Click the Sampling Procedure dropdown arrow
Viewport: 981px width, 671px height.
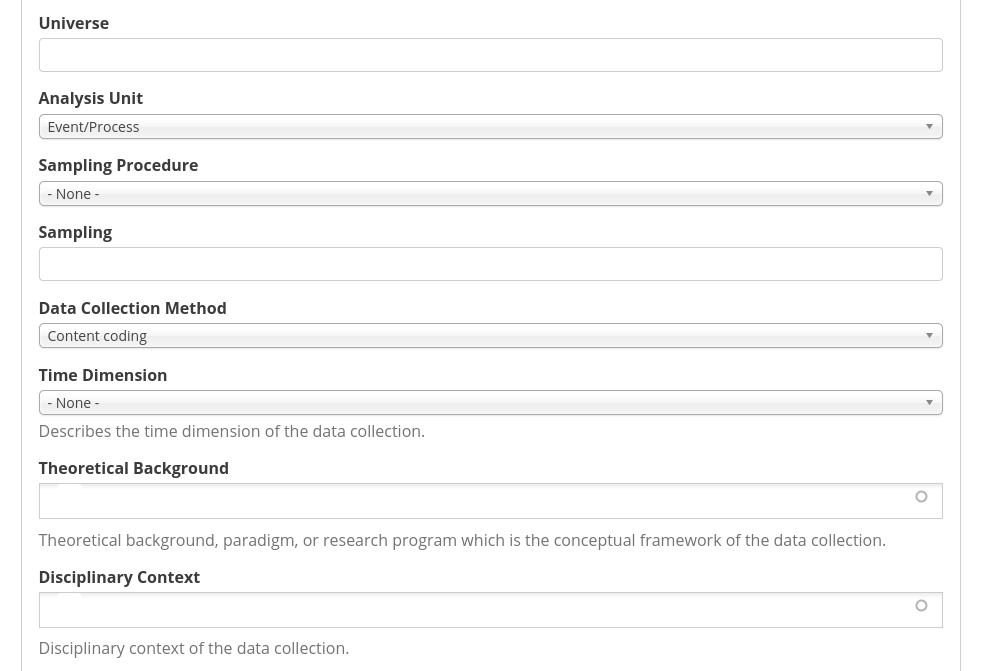pyautogui.click(x=929, y=194)
